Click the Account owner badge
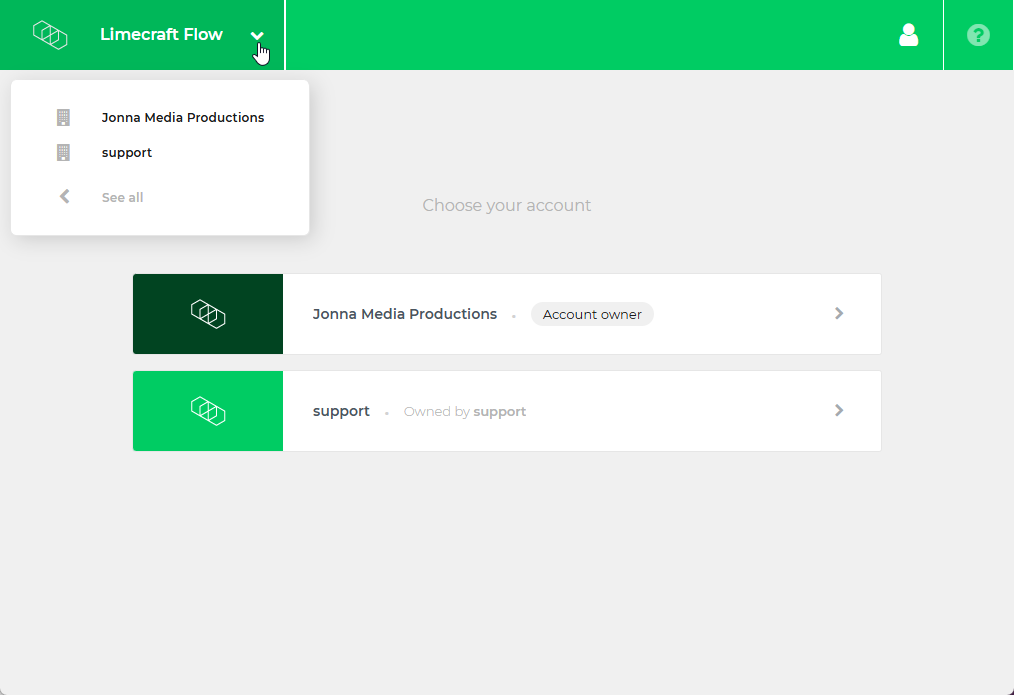This screenshot has width=1014, height=695. pyautogui.click(x=592, y=314)
